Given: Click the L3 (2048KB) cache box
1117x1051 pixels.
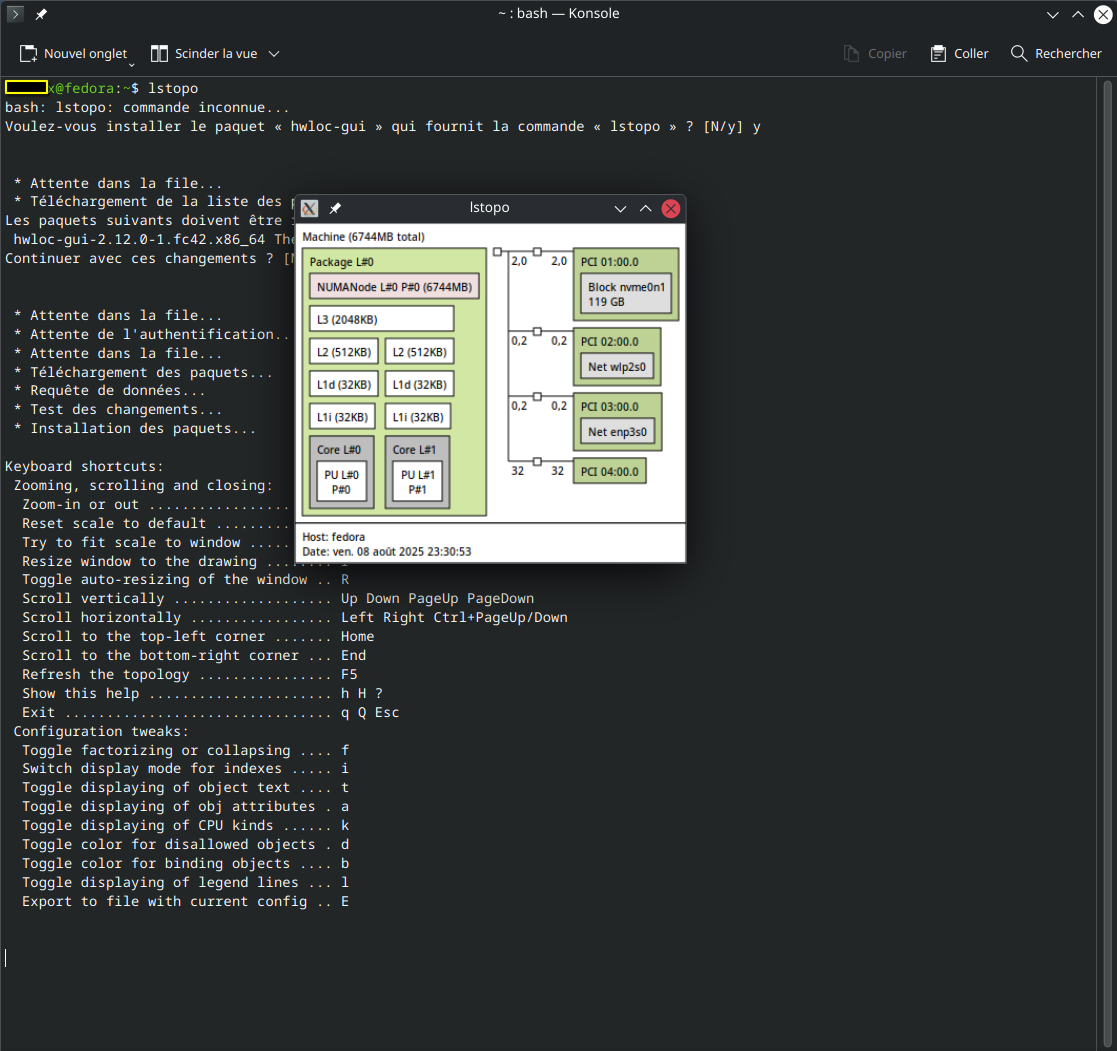Looking at the screenshot, I should (381, 319).
